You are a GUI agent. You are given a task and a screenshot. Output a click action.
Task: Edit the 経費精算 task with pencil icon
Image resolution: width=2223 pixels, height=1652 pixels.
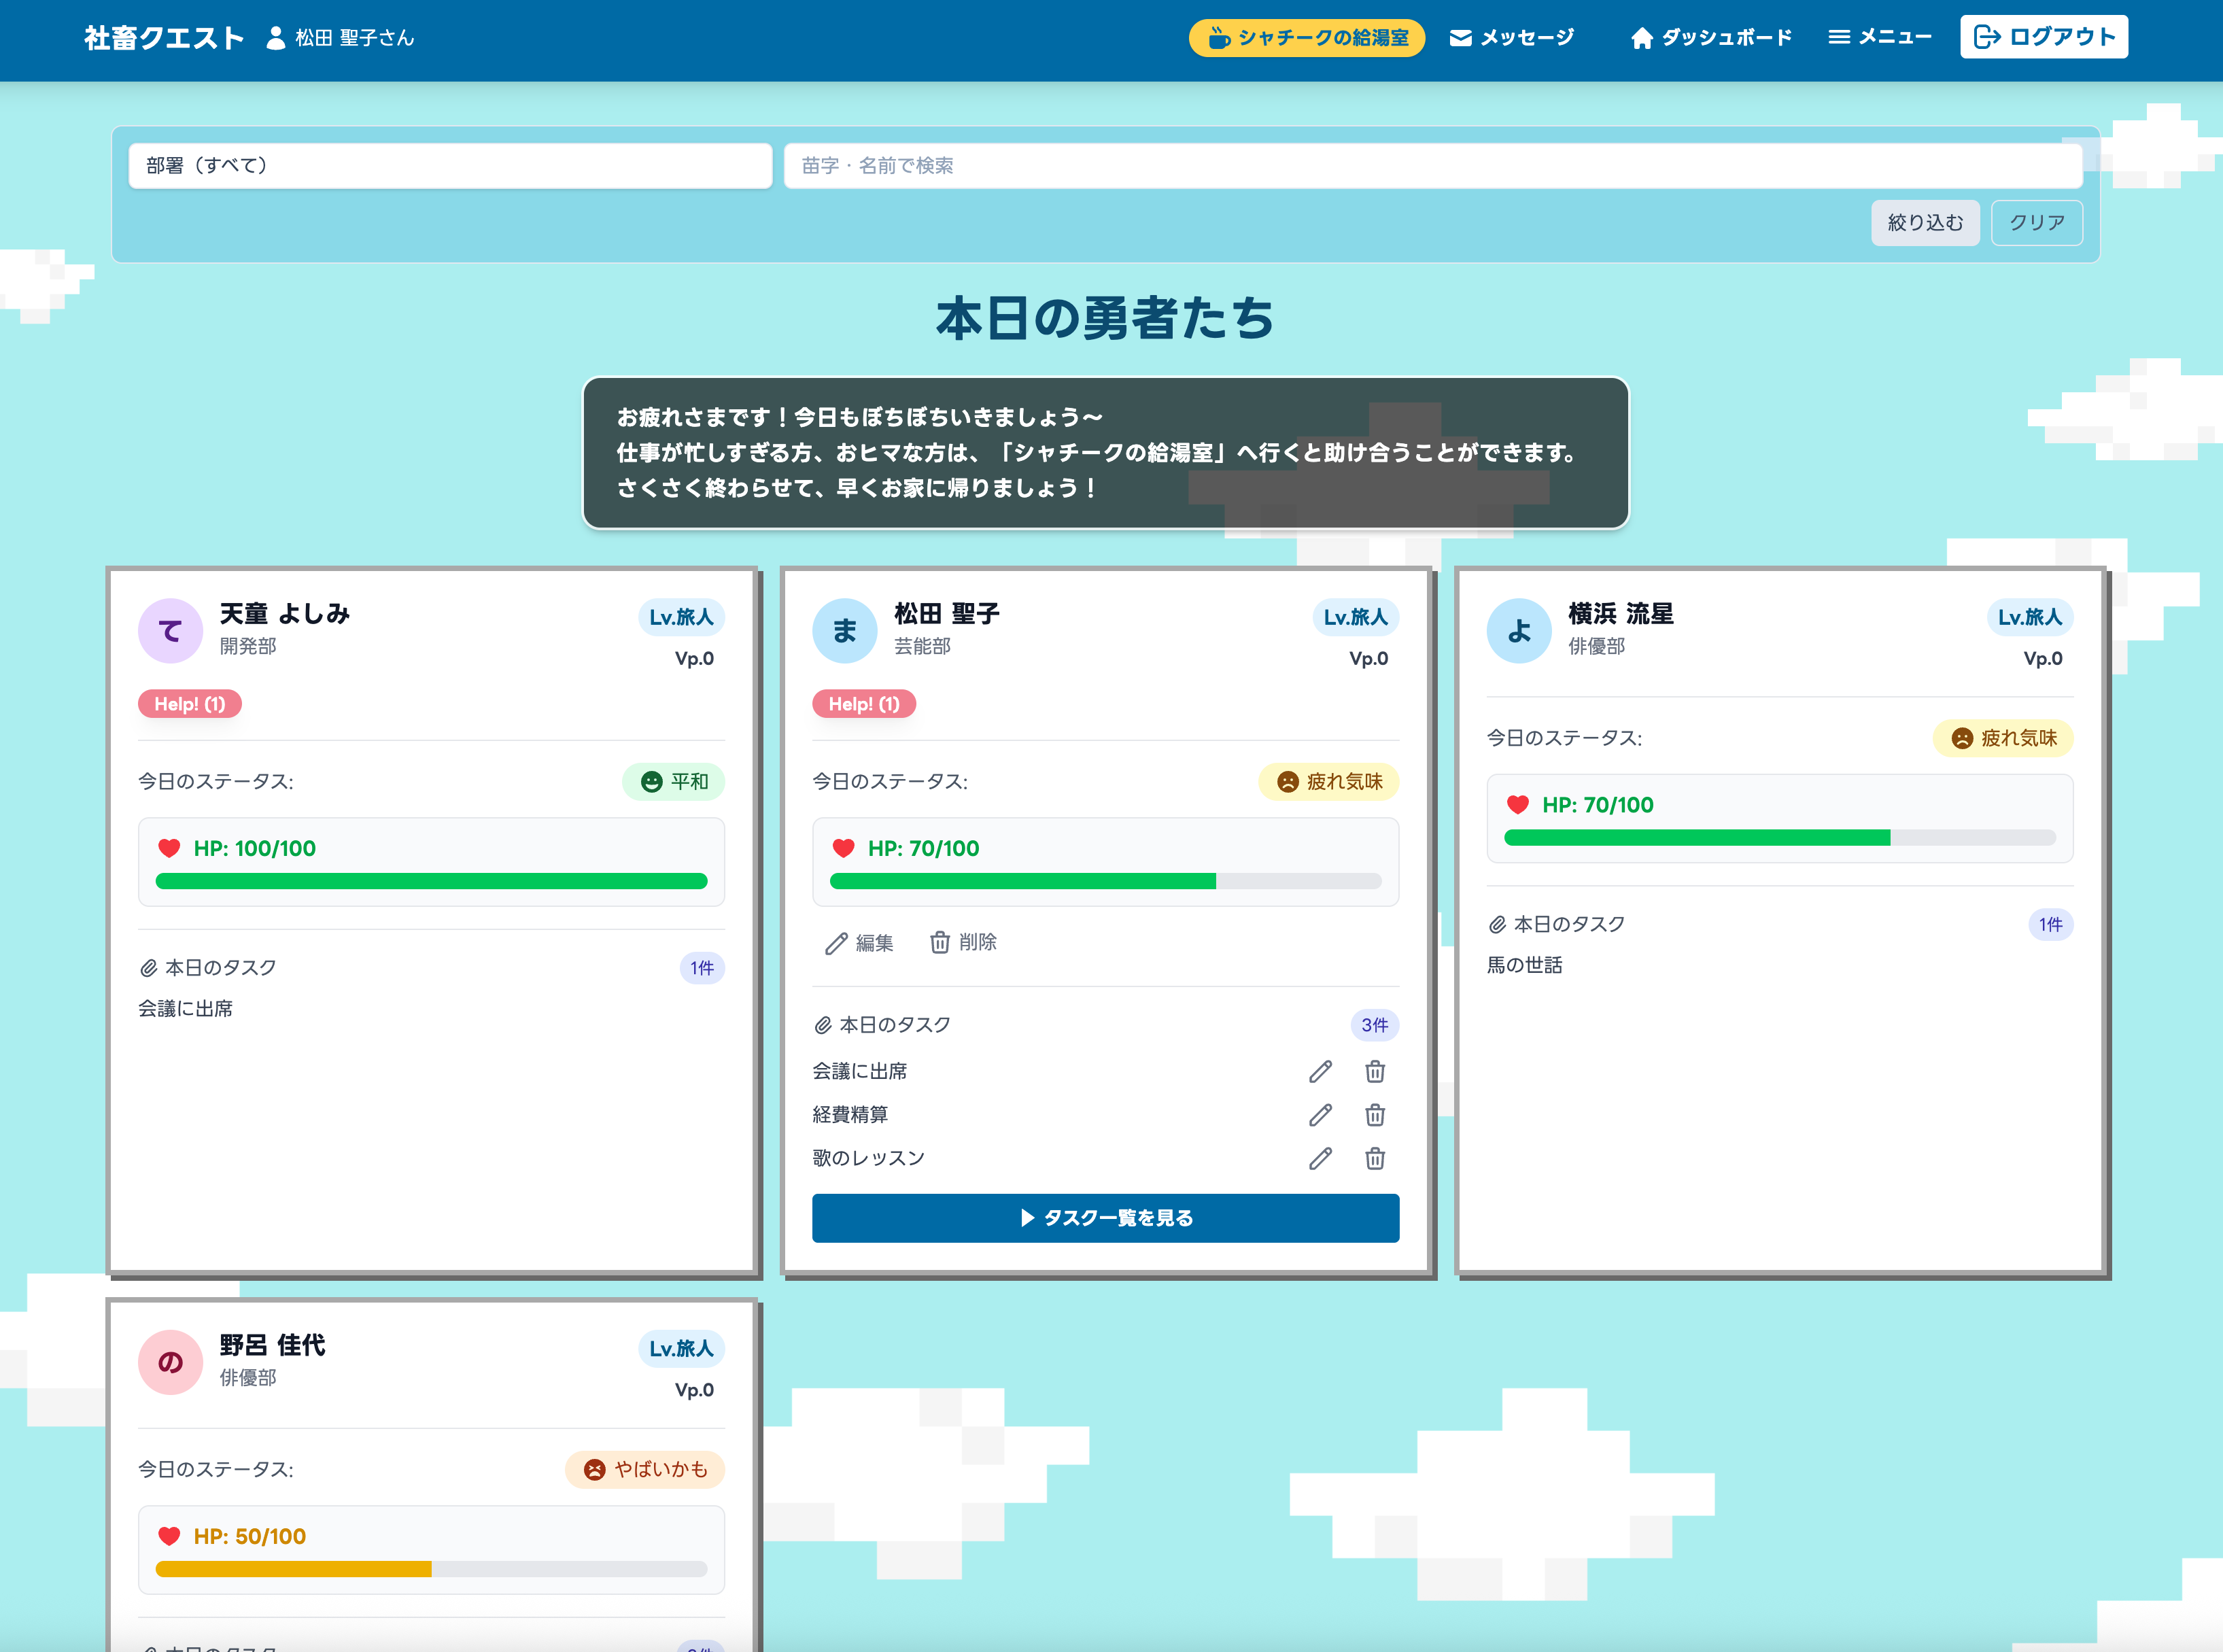1320,1114
